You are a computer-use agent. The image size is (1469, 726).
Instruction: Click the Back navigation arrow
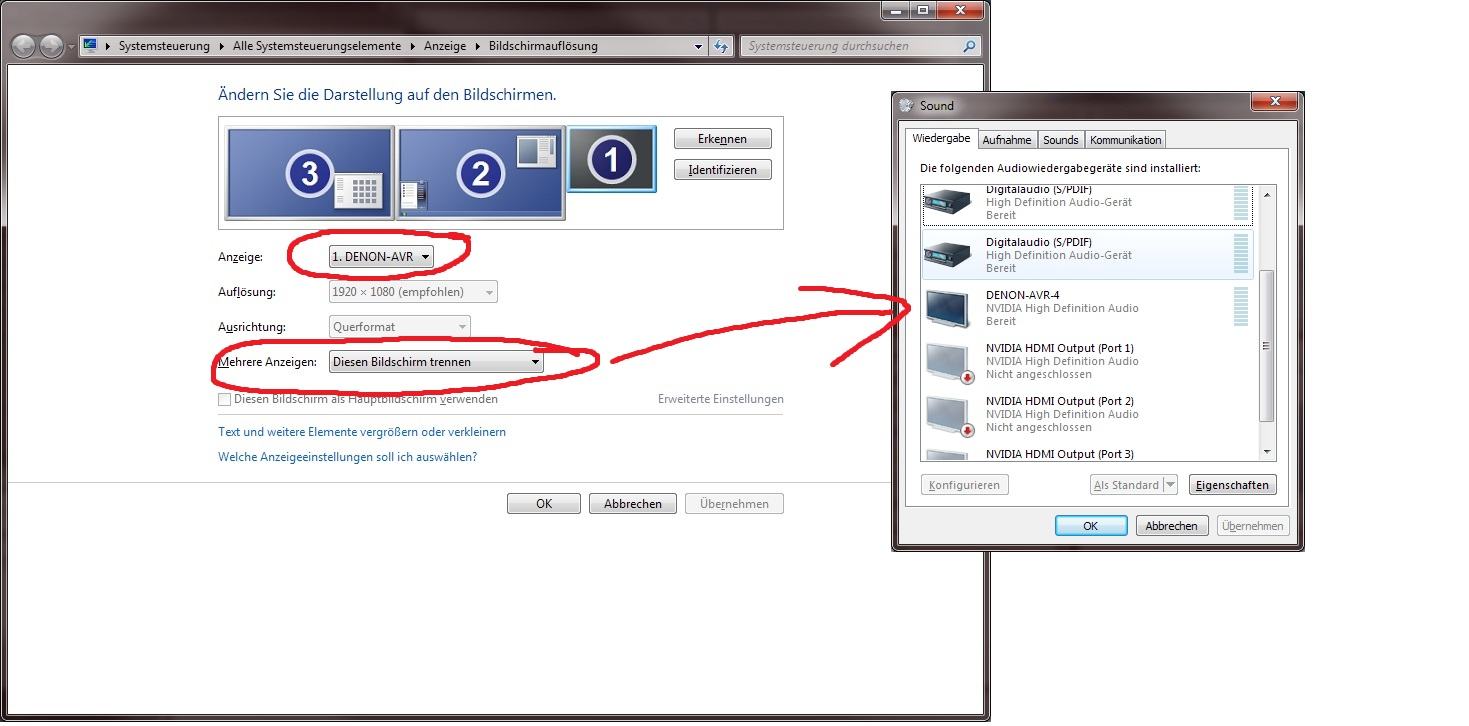(x=24, y=46)
